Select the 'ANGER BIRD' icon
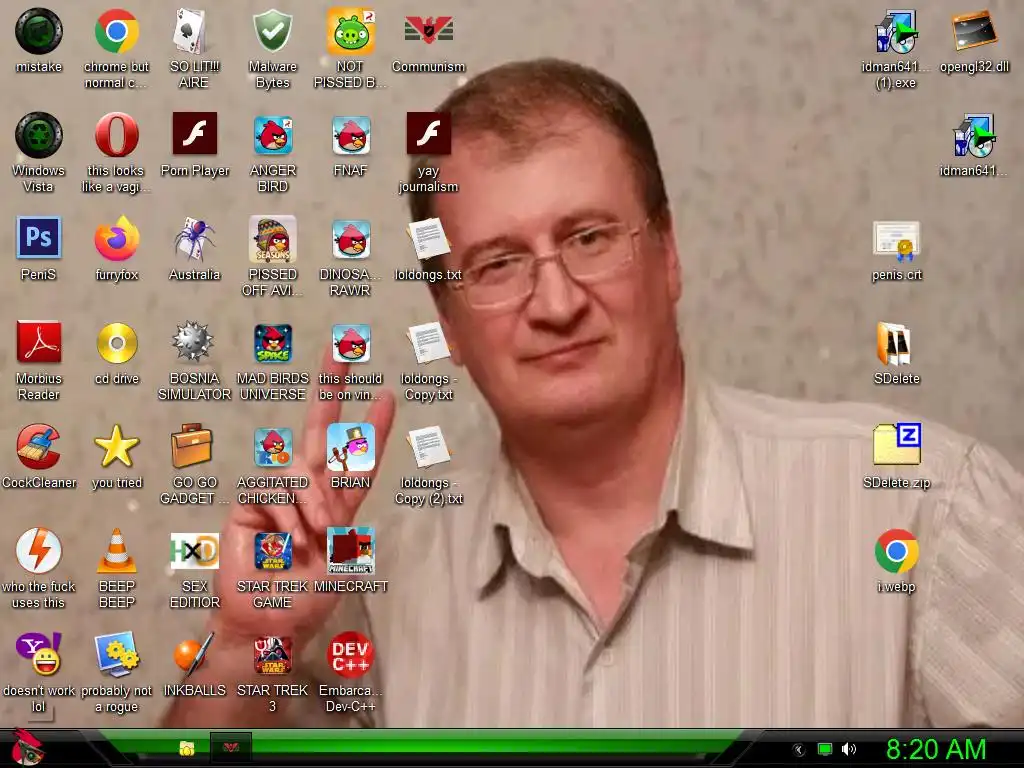1024x768 pixels. click(273, 135)
